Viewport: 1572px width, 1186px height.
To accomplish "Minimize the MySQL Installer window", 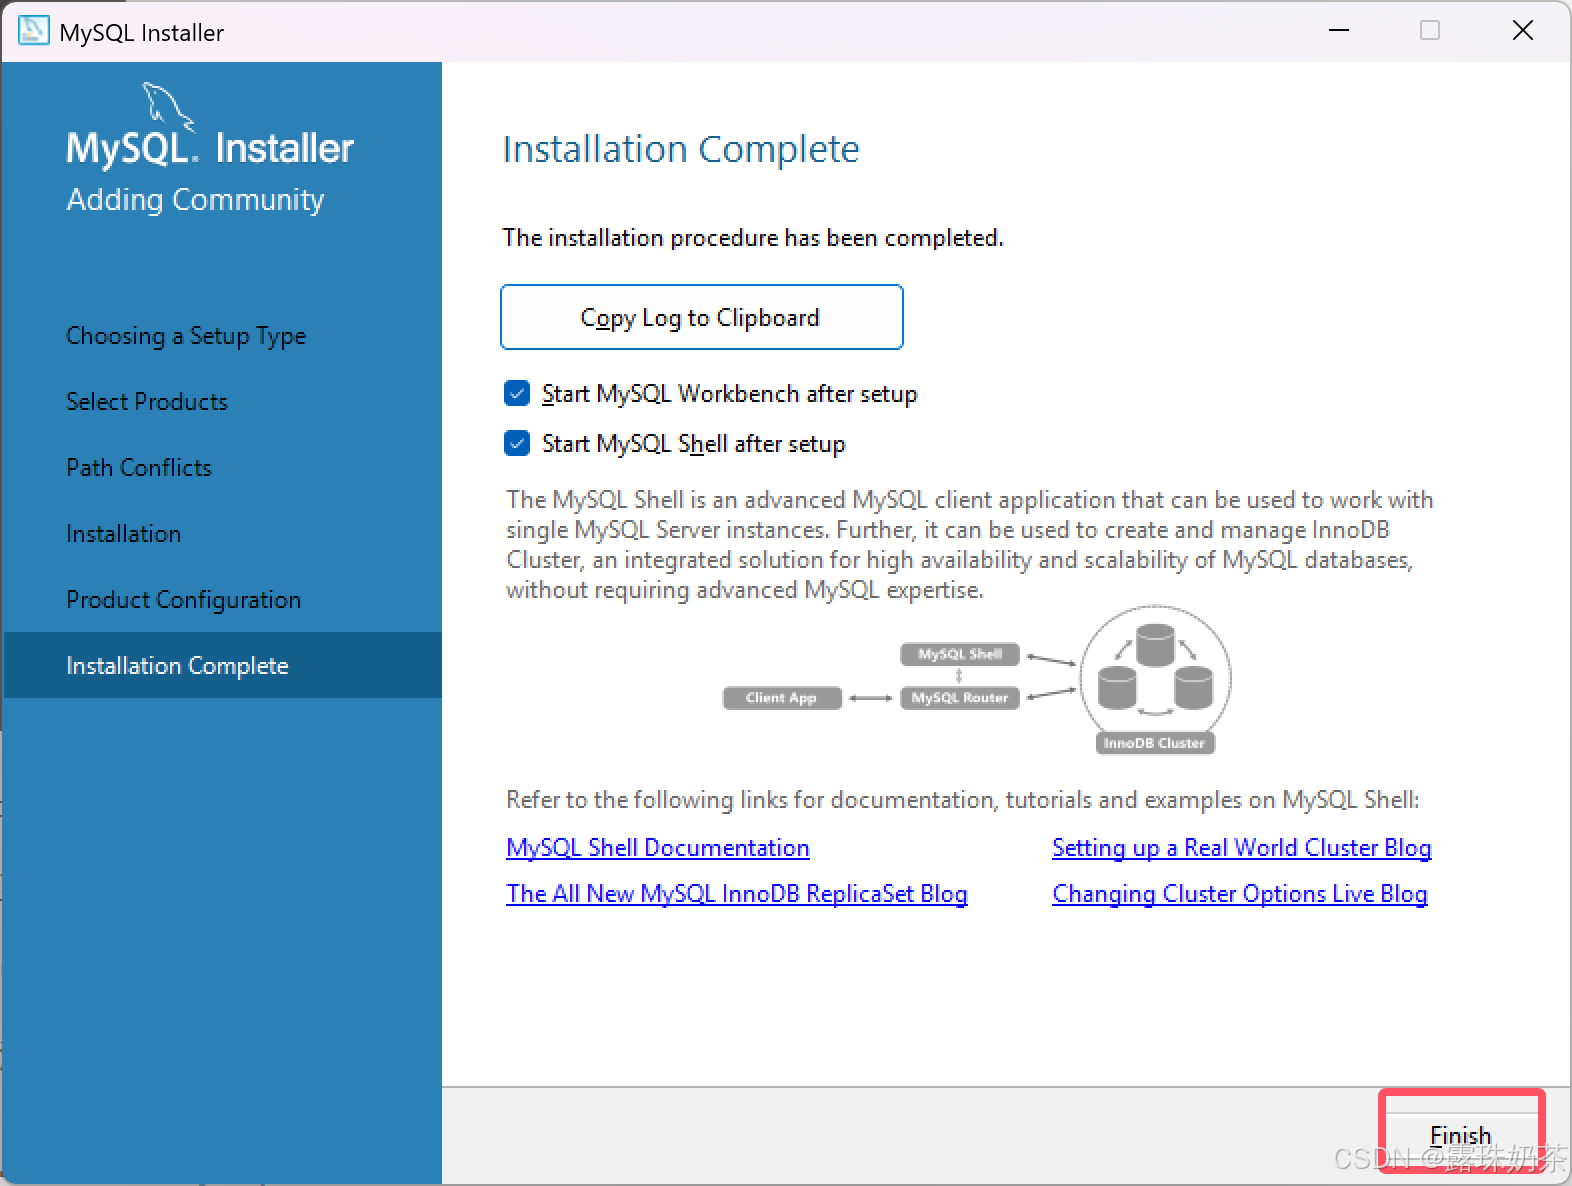I will (x=1339, y=31).
